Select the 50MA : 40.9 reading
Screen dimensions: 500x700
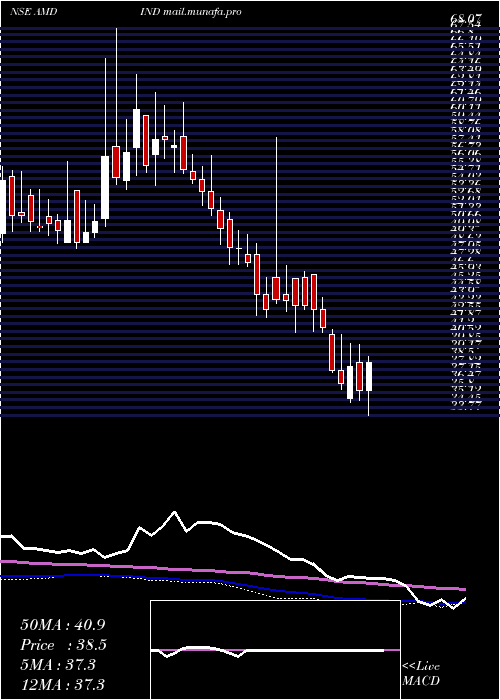pos(63,625)
